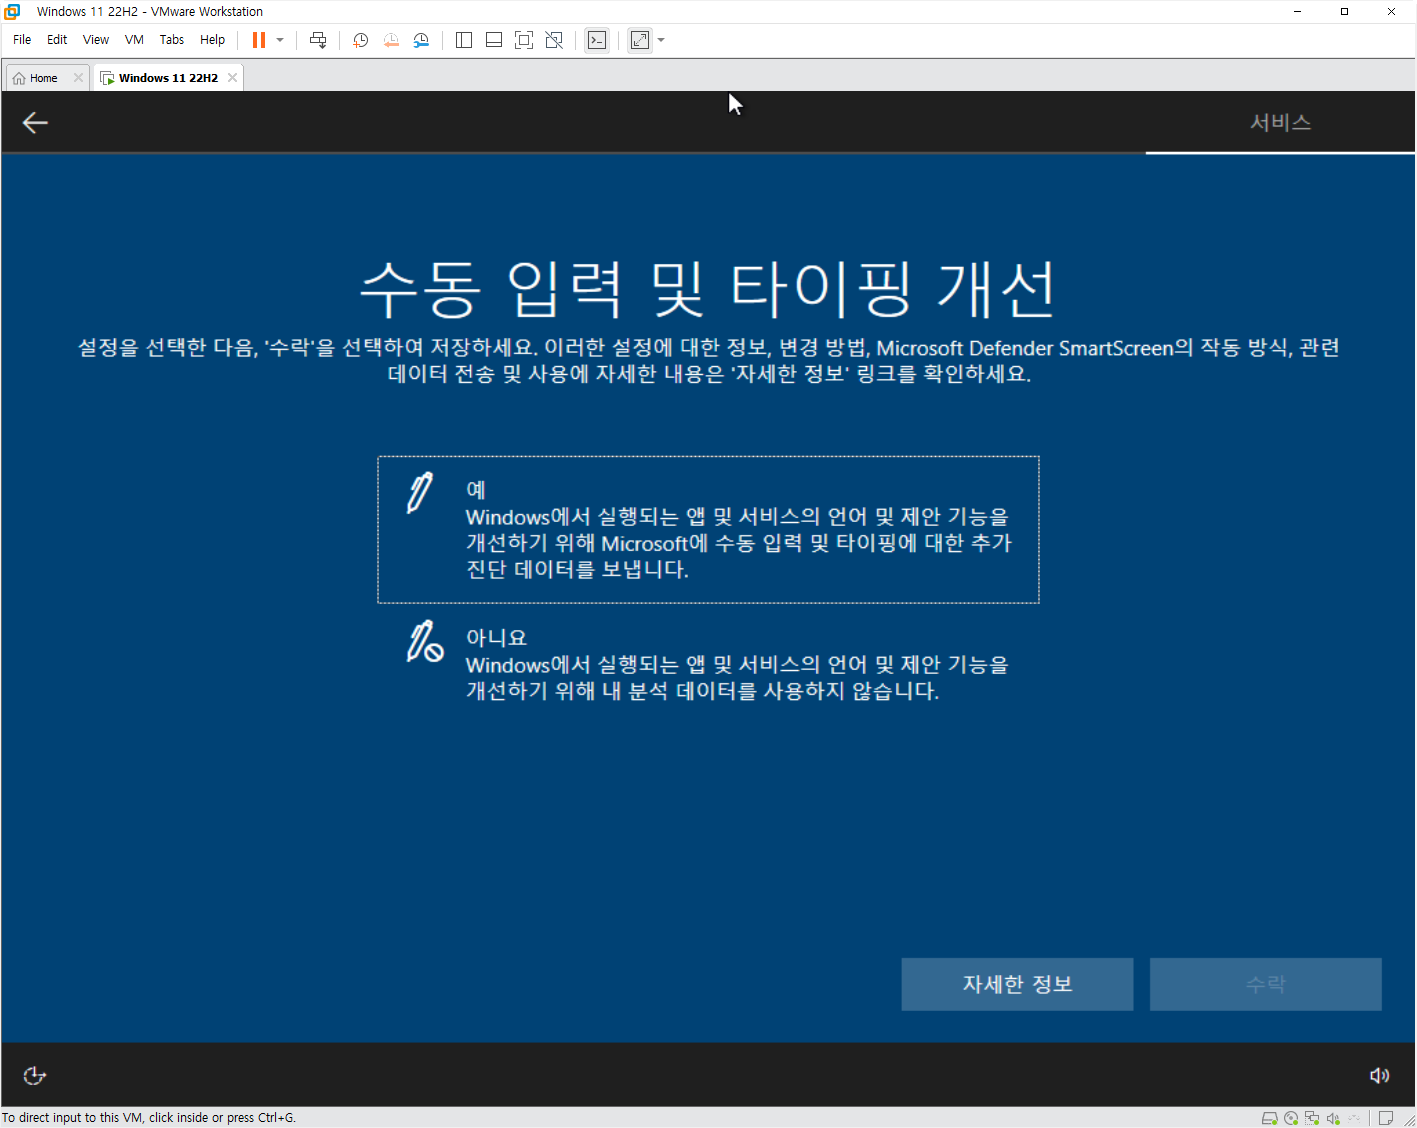Choose the 아니요 option
Image resolution: width=1417 pixels, height=1128 pixels.
coord(708,663)
